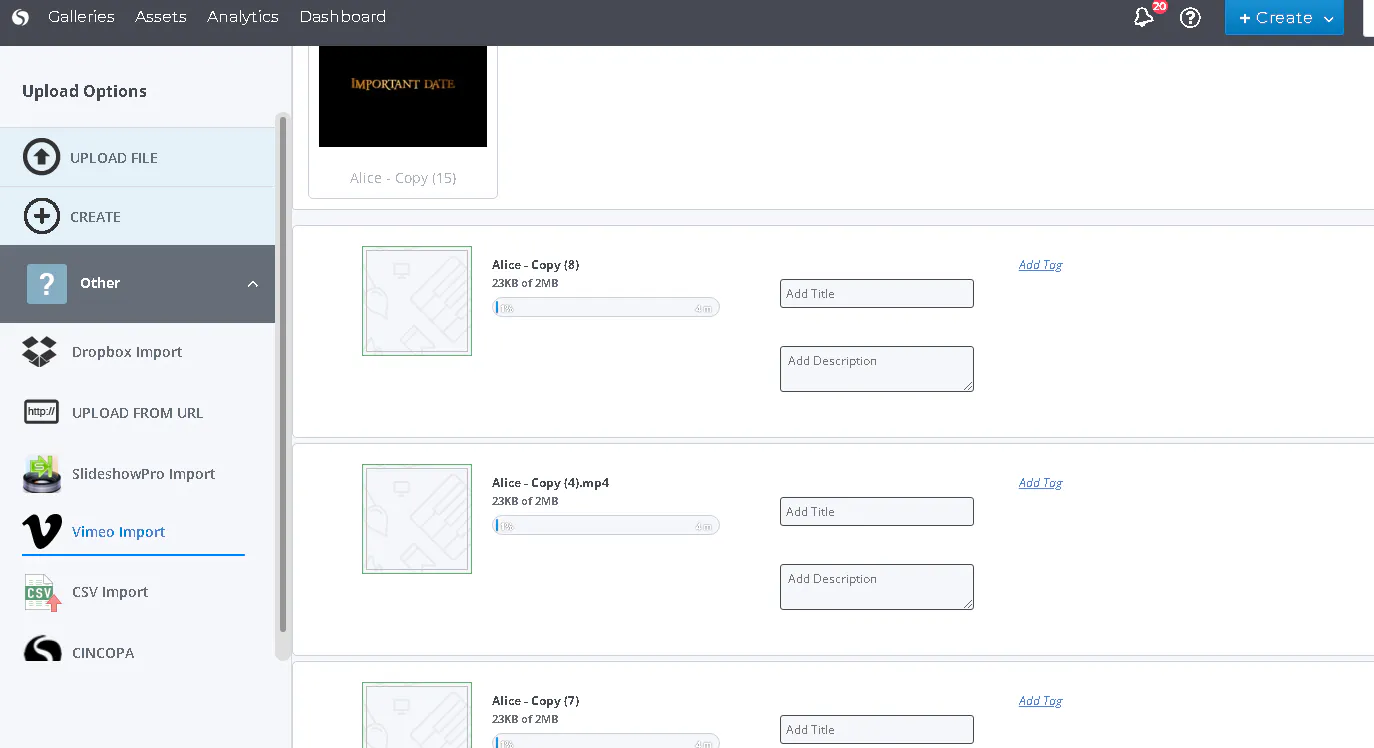
Task: Click the Cincopa logo in top bar
Action: coord(20,17)
